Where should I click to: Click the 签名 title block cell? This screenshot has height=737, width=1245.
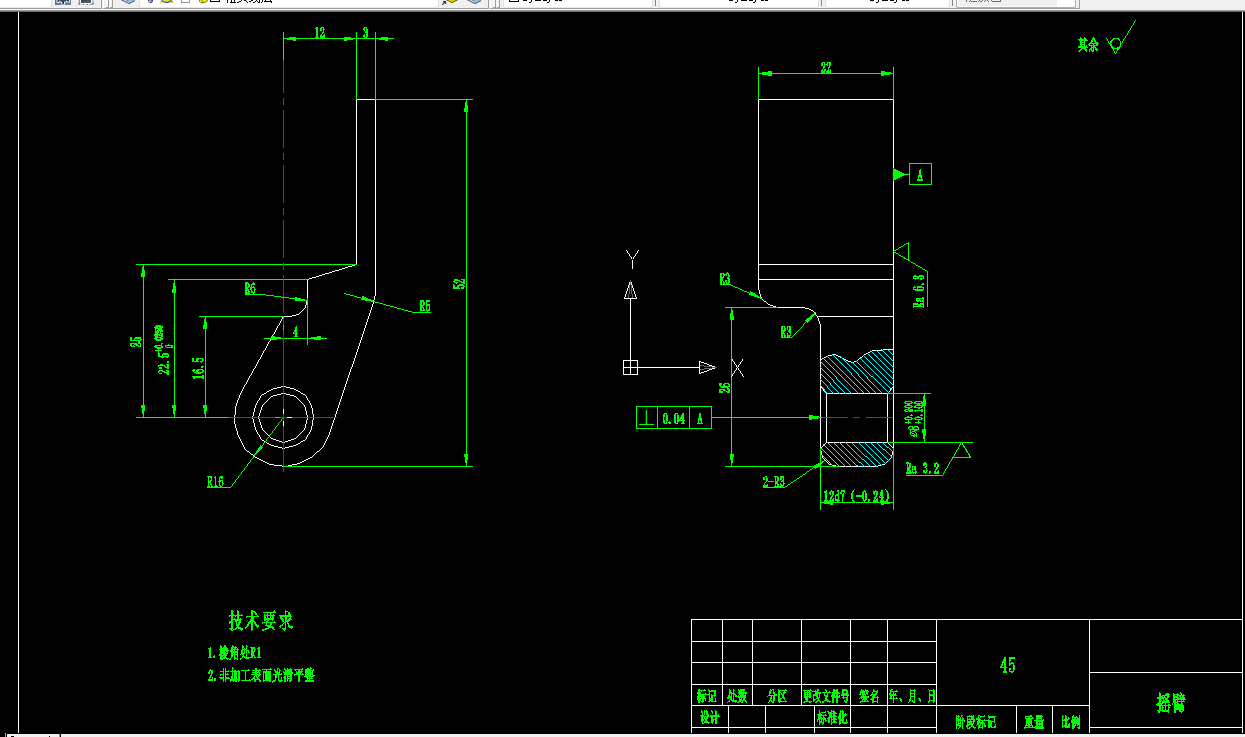point(869,696)
